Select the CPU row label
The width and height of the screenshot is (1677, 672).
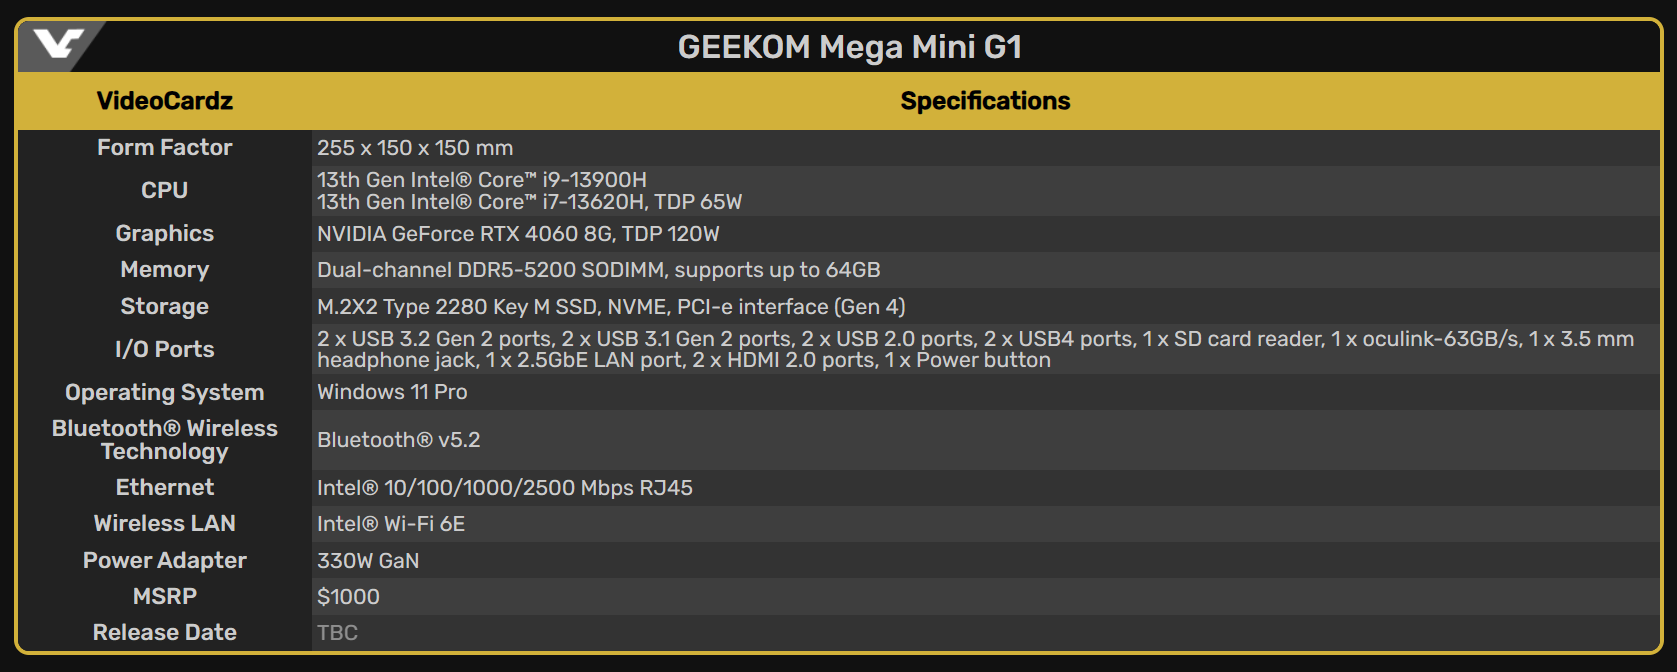click(x=165, y=190)
